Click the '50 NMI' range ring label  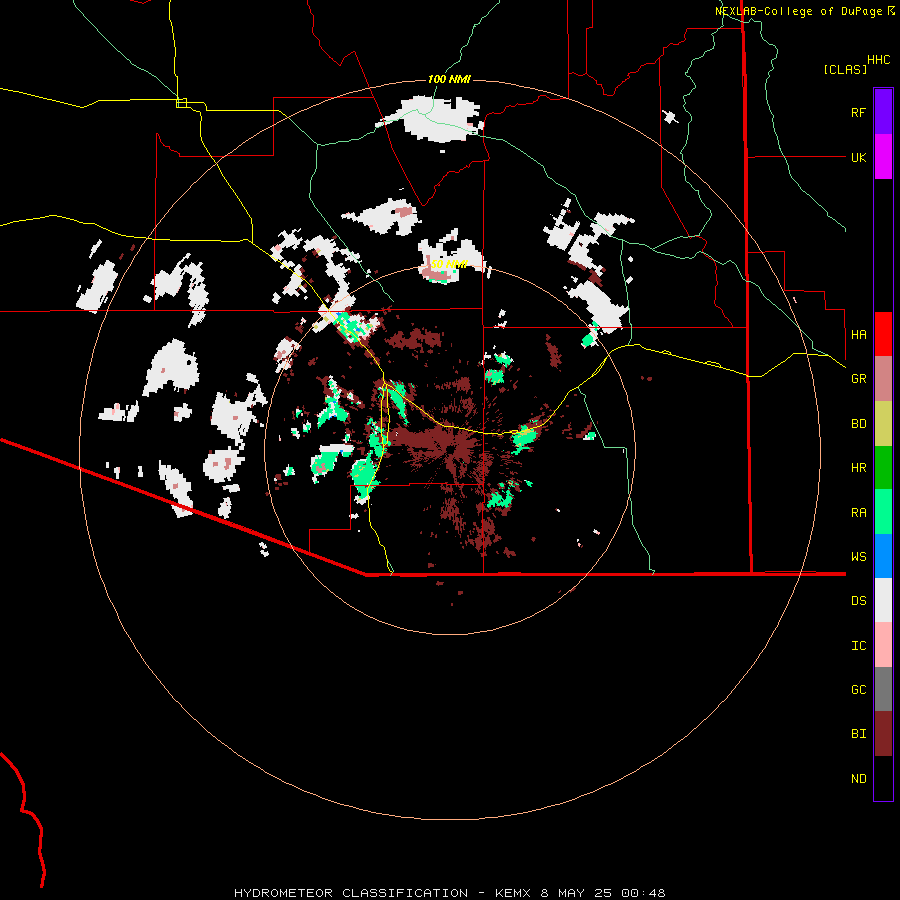449,264
